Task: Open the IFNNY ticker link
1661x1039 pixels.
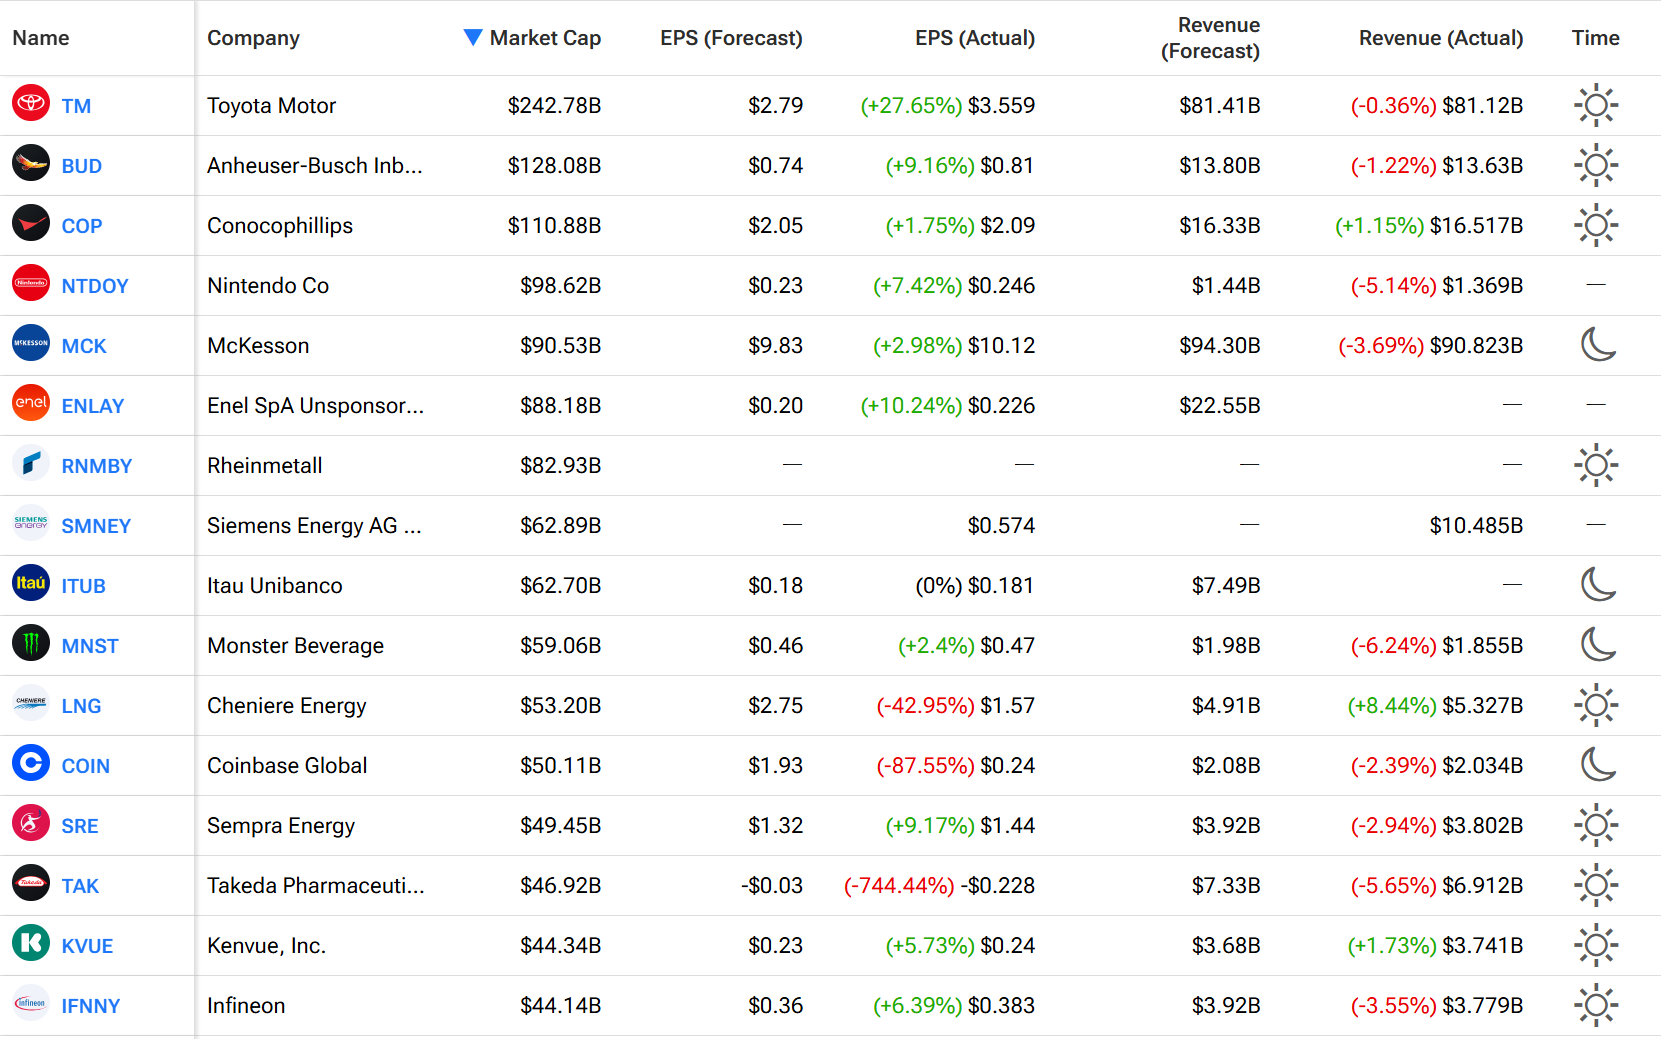Action: pos(91,1006)
